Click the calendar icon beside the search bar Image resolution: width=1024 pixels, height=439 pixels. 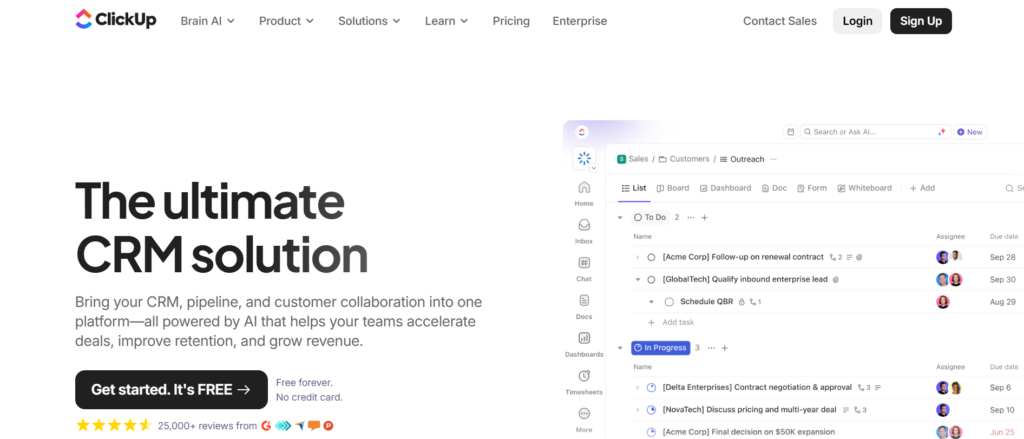(x=790, y=132)
